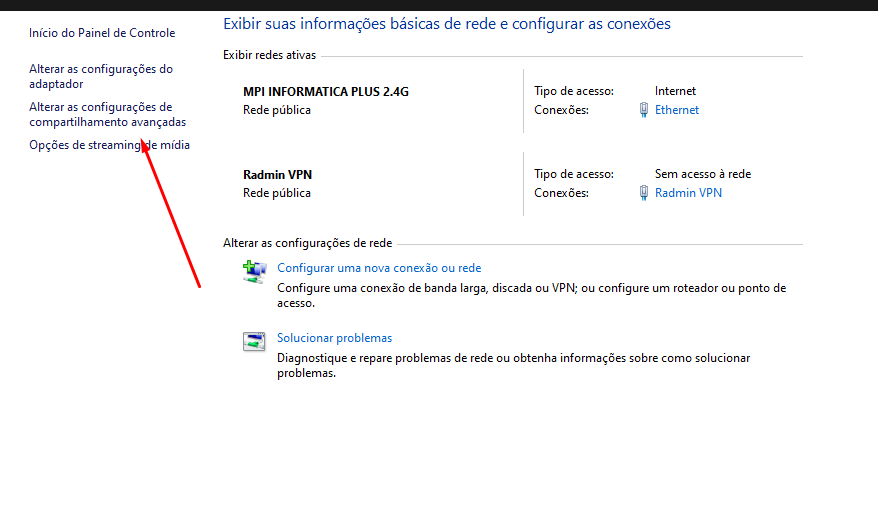The height and width of the screenshot is (531, 878).
Task: Open Configurar uma nova conexão ou rede
Action: click(x=379, y=268)
